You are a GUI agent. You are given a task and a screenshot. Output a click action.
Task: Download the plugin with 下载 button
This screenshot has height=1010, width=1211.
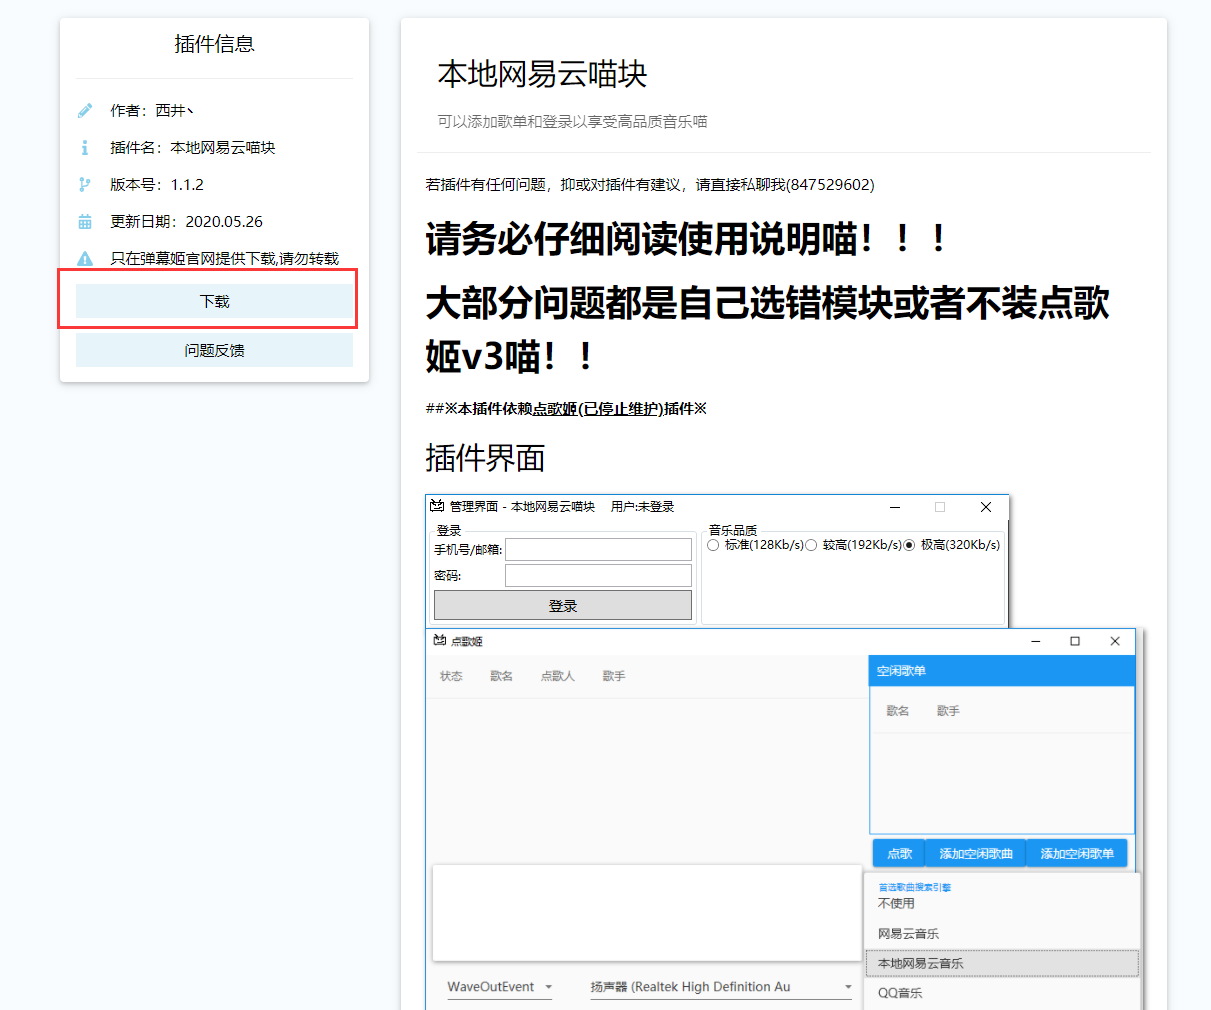coord(214,301)
